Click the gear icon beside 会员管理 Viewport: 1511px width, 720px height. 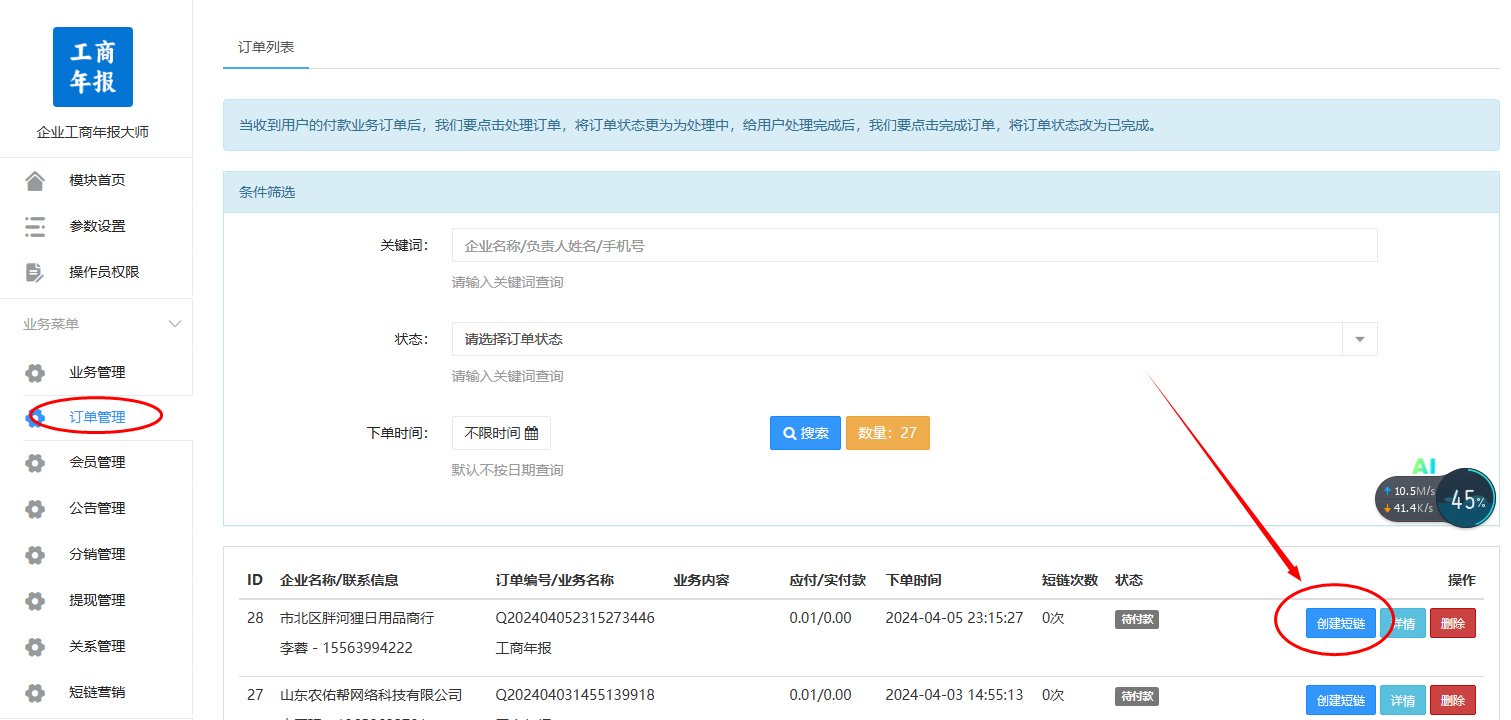tap(35, 463)
